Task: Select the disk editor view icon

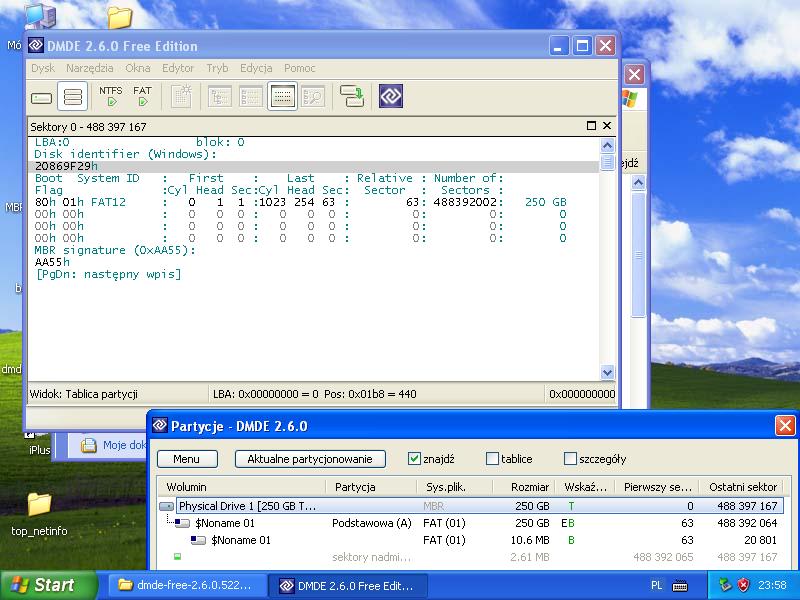Action: pyautogui.click(x=282, y=96)
